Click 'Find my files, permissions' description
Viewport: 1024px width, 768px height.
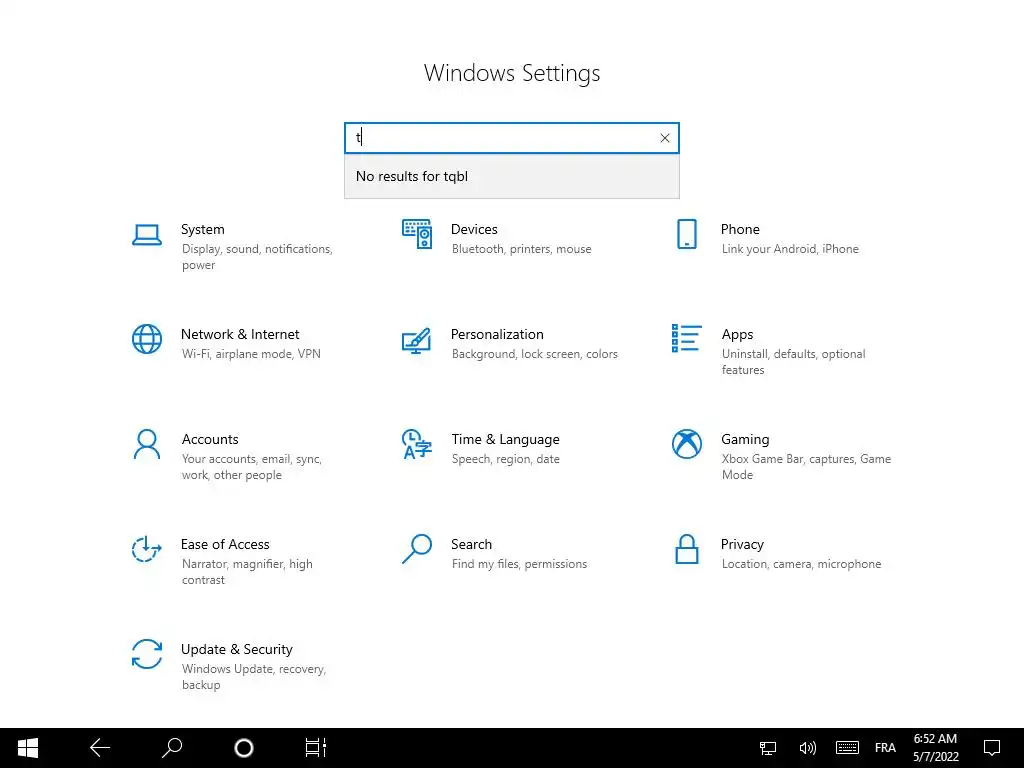519,564
